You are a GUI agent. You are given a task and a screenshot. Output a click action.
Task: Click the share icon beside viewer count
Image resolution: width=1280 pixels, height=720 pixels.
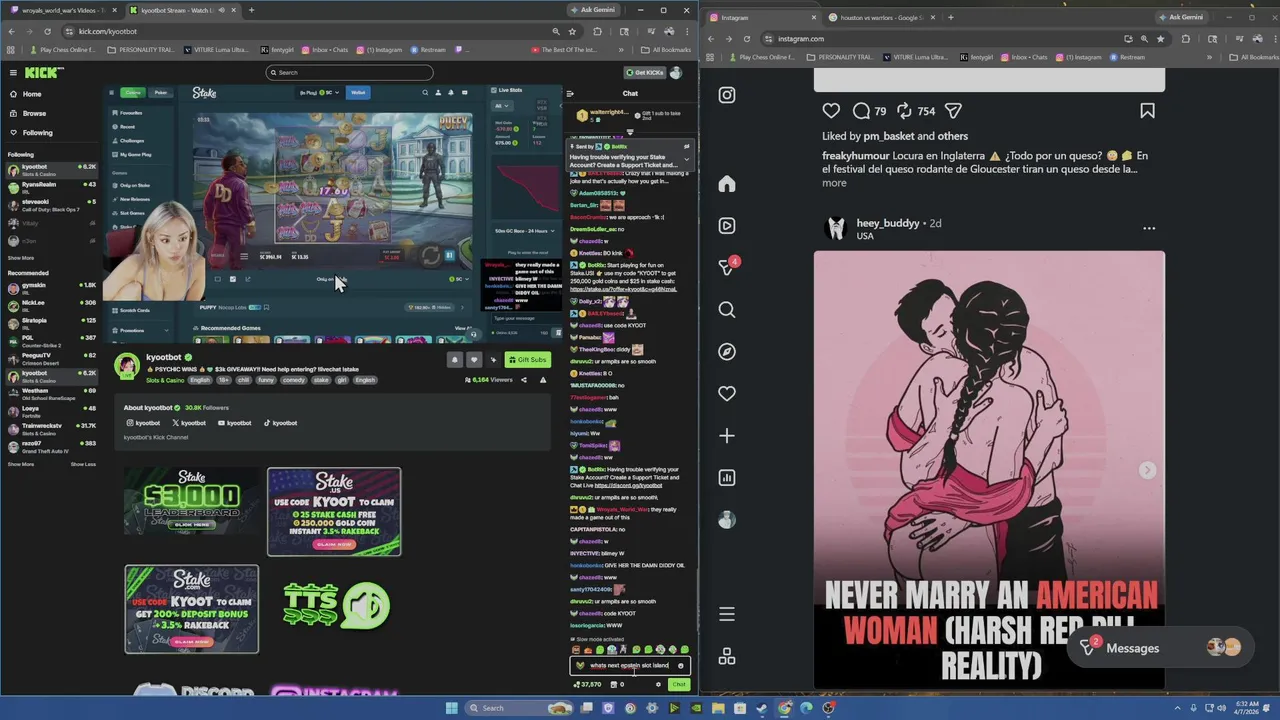pos(524,380)
